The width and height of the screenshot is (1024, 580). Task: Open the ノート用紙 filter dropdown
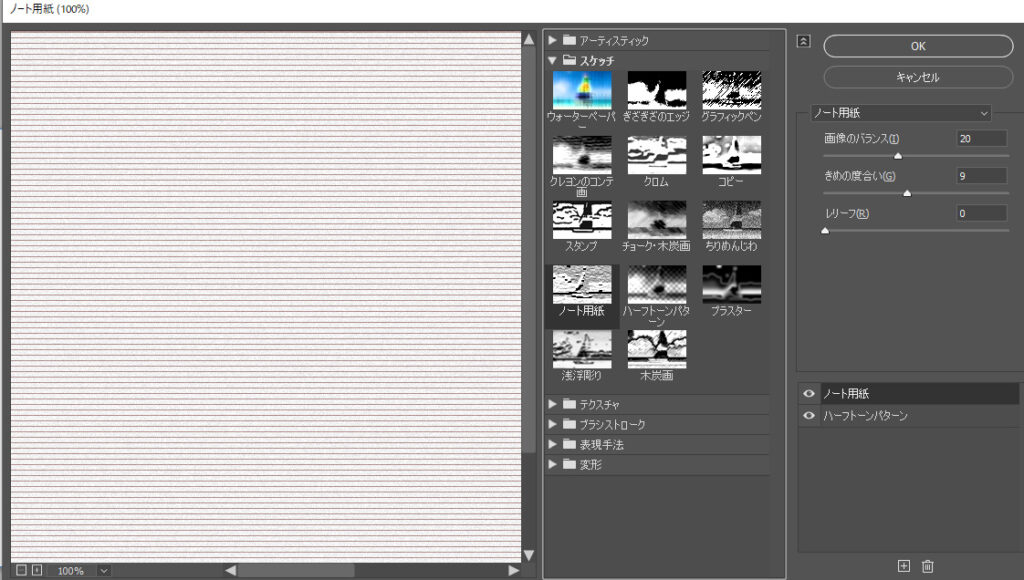[900, 113]
